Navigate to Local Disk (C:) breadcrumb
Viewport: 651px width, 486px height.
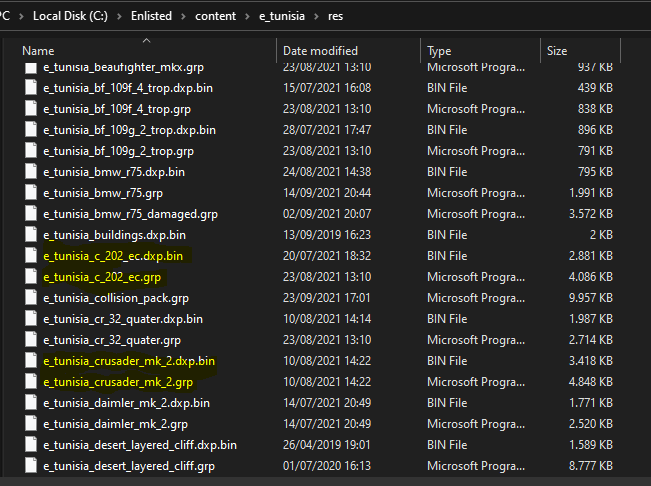click(70, 16)
